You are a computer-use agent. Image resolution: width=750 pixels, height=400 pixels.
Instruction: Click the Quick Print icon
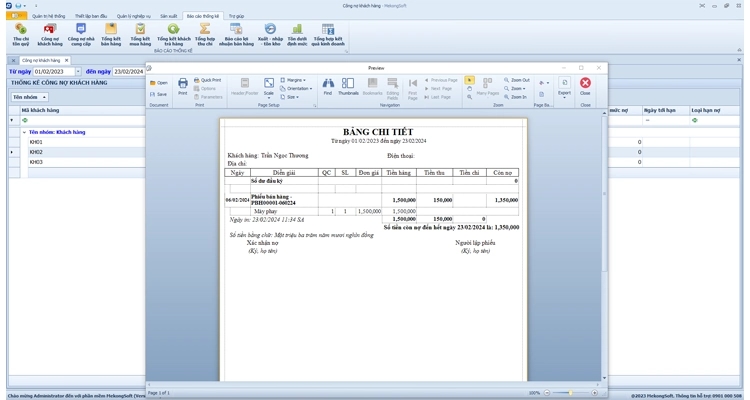coord(209,79)
